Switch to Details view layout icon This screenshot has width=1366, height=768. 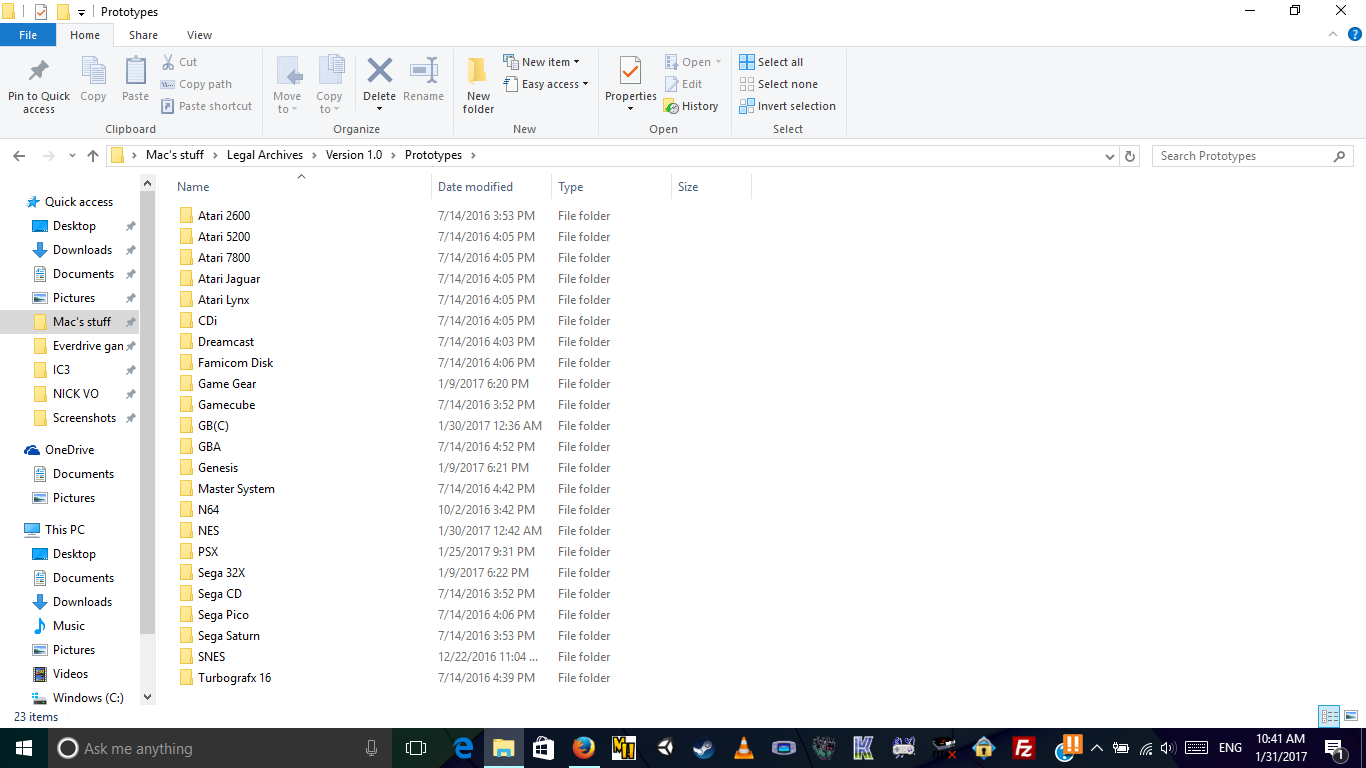(x=1329, y=716)
